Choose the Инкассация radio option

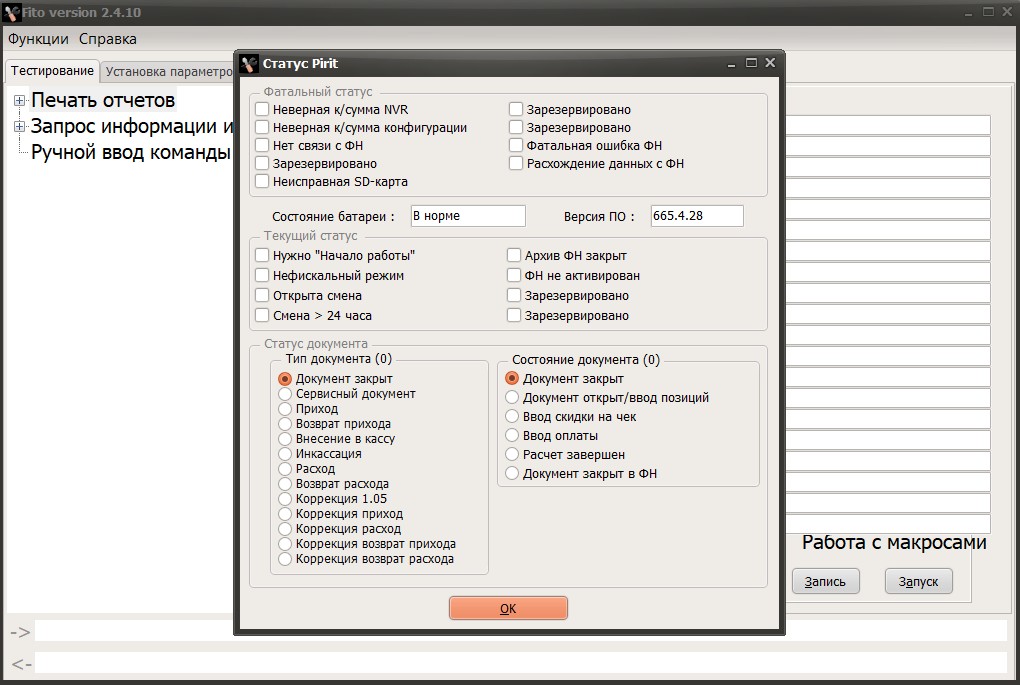[x=285, y=454]
